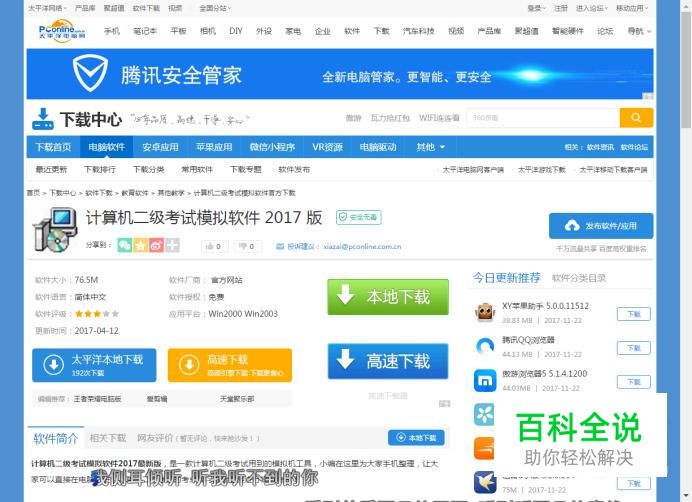Click DIY in the top site menu
The height and width of the screenshot is (502, 692).
(x=236, y=31)
